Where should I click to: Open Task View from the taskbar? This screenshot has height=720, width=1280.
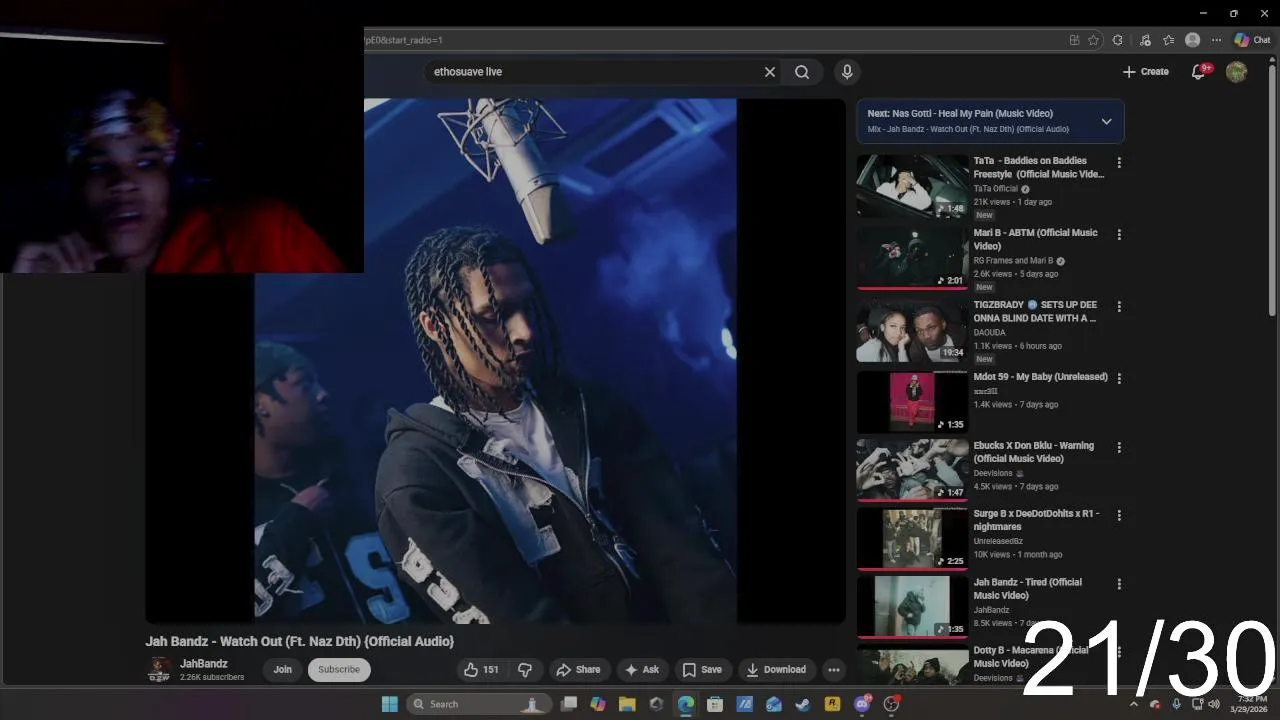pyautogui.click(x=569, y=704)
